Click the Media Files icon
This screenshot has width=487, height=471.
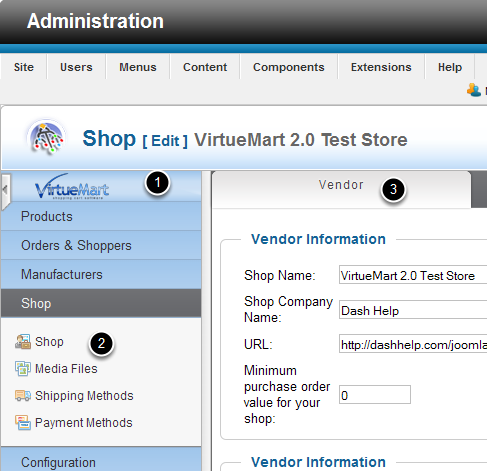click(23, 369)
